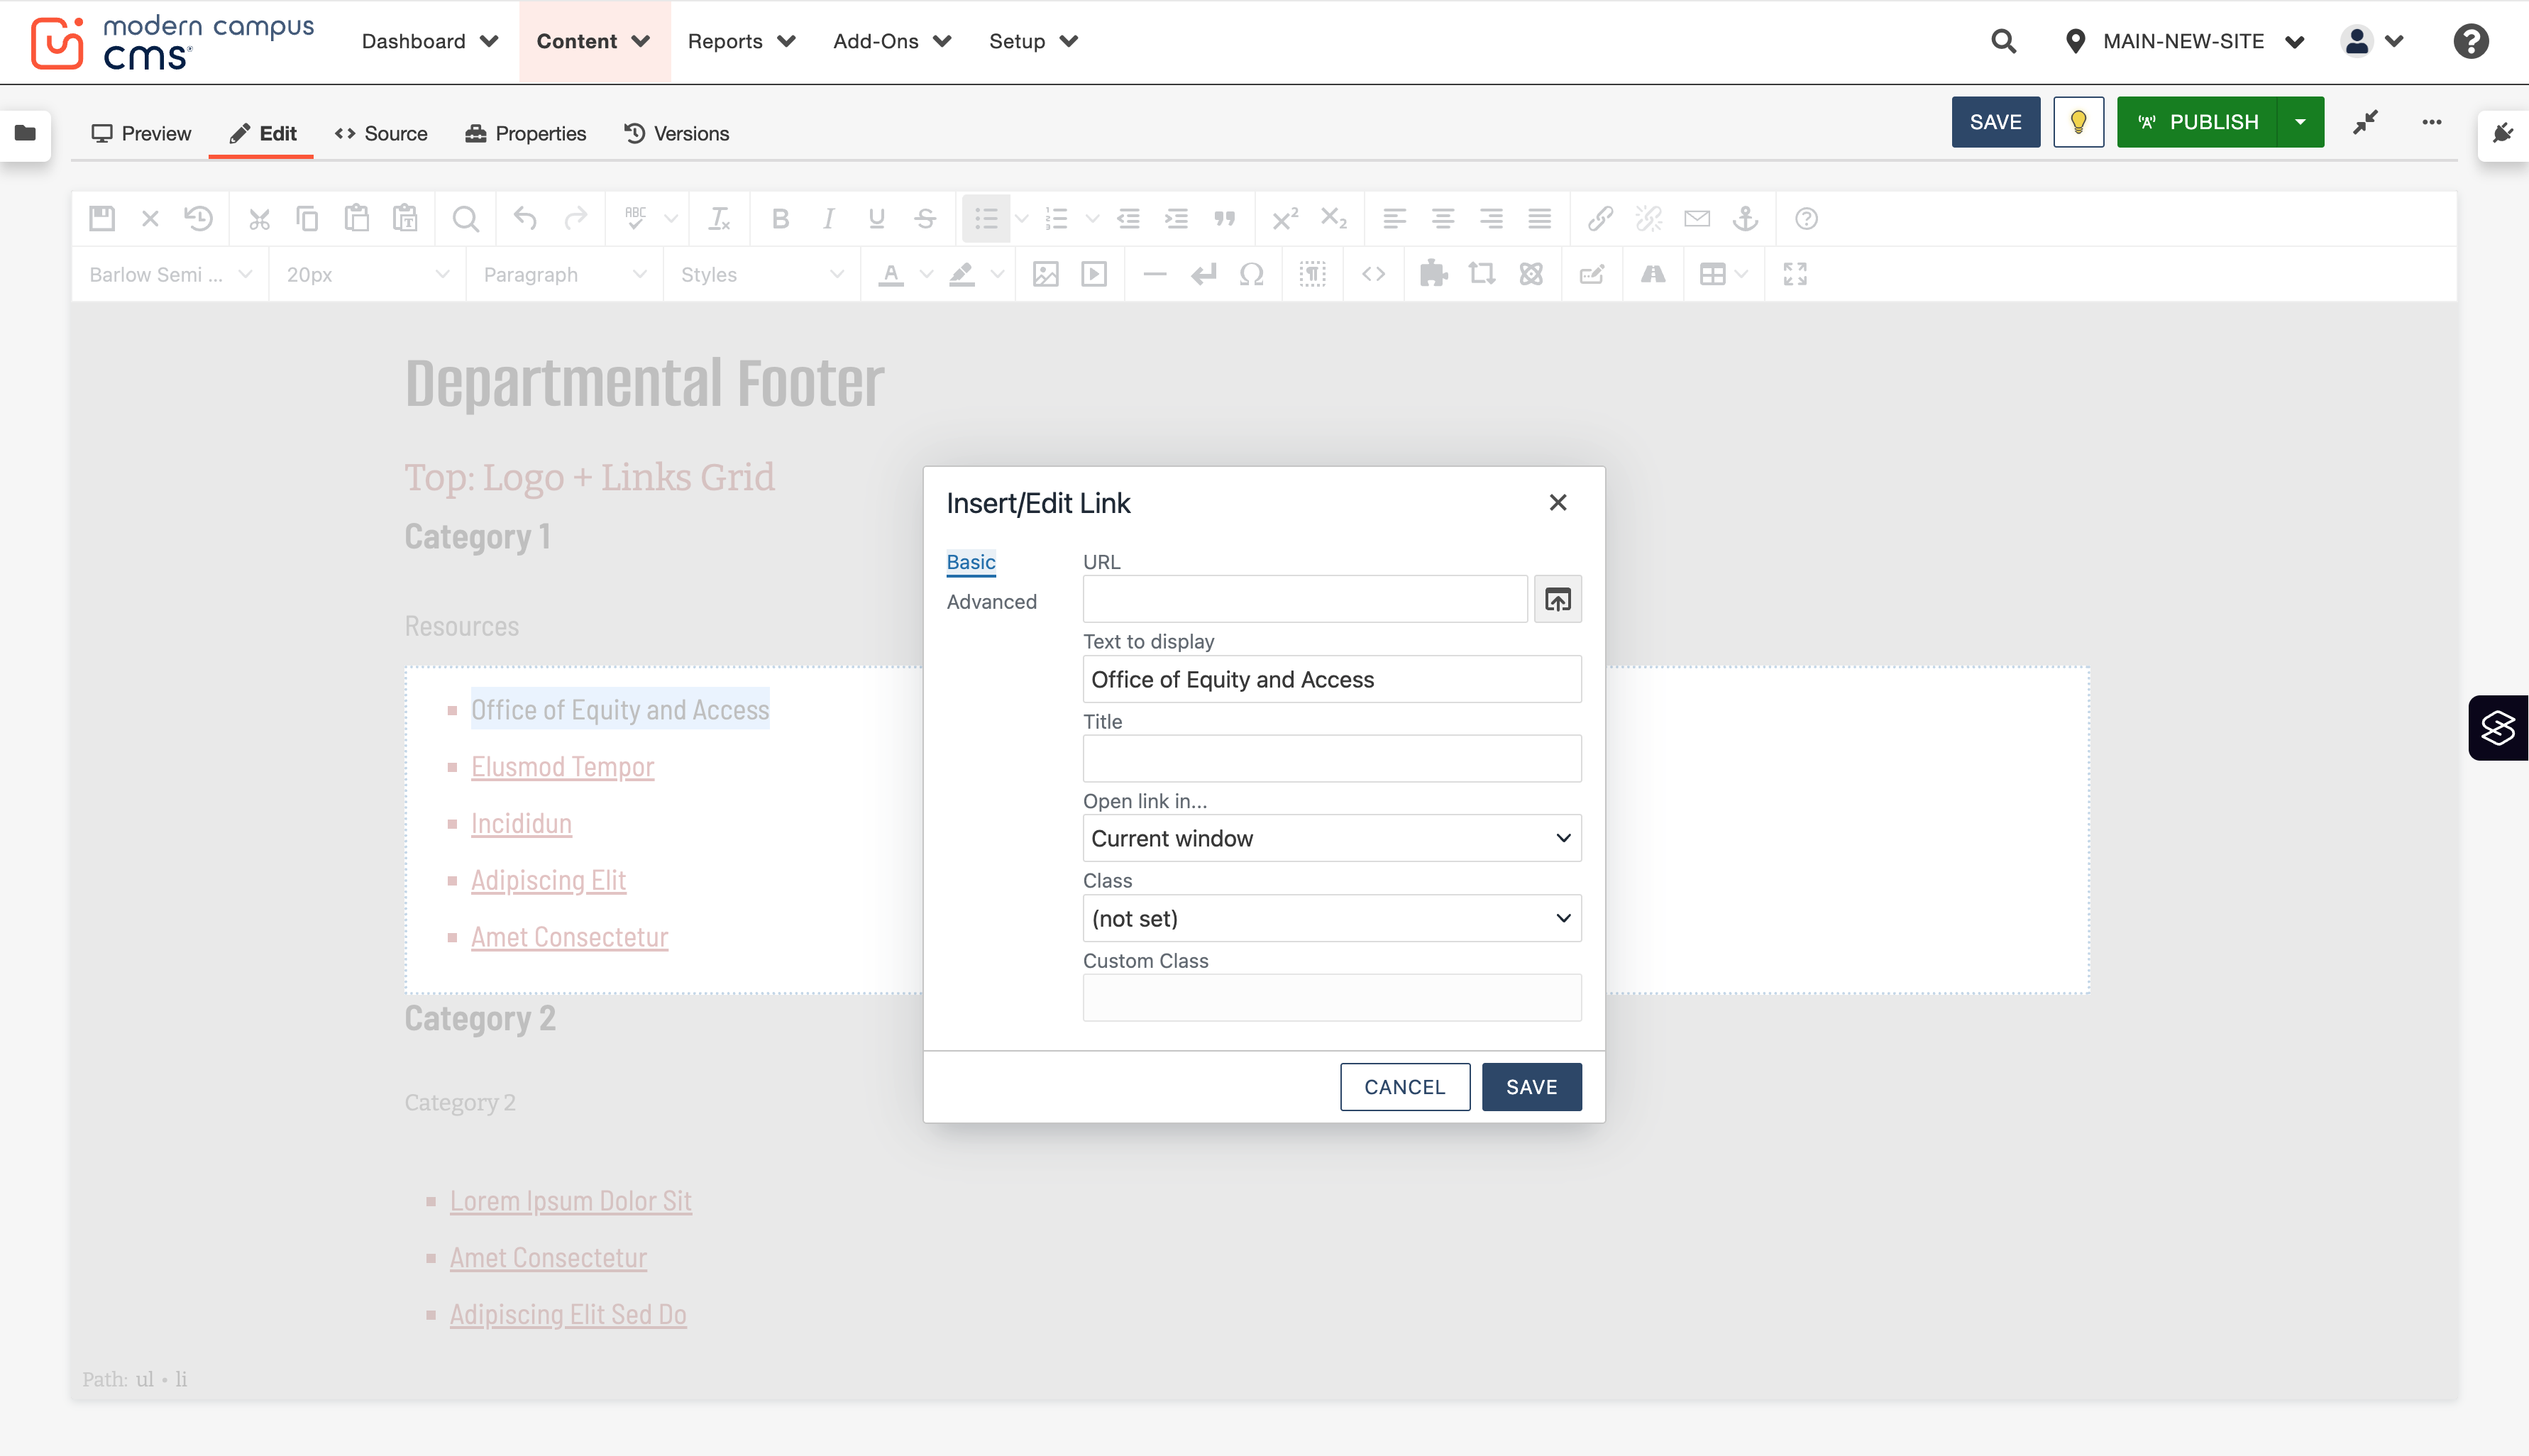This screenshot has height=1456, width=2529.
Task: Click the text color swatch button
Action: tap(890, 274)
